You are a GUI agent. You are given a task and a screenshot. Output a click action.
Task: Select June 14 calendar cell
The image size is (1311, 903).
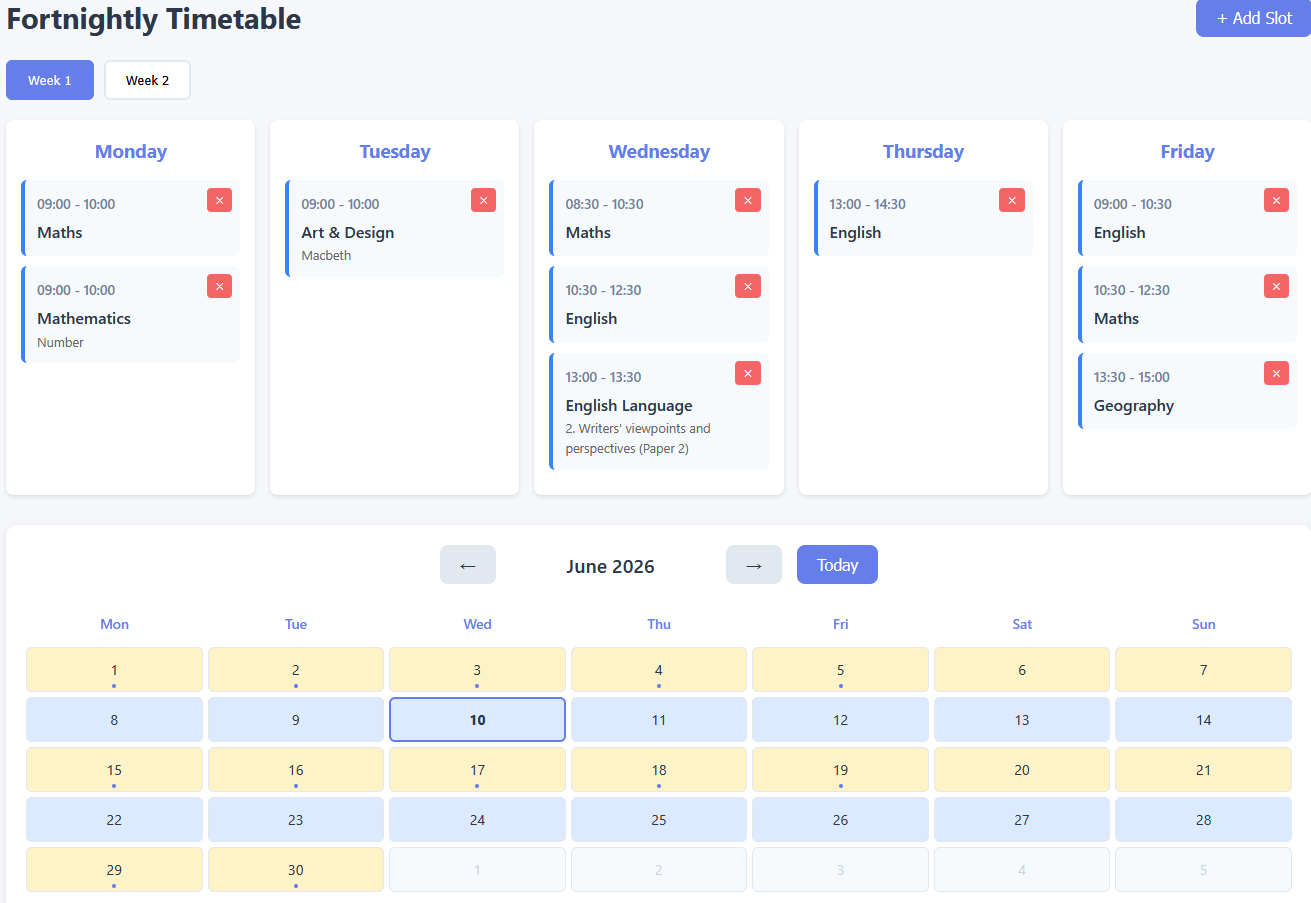[1203, 720]
